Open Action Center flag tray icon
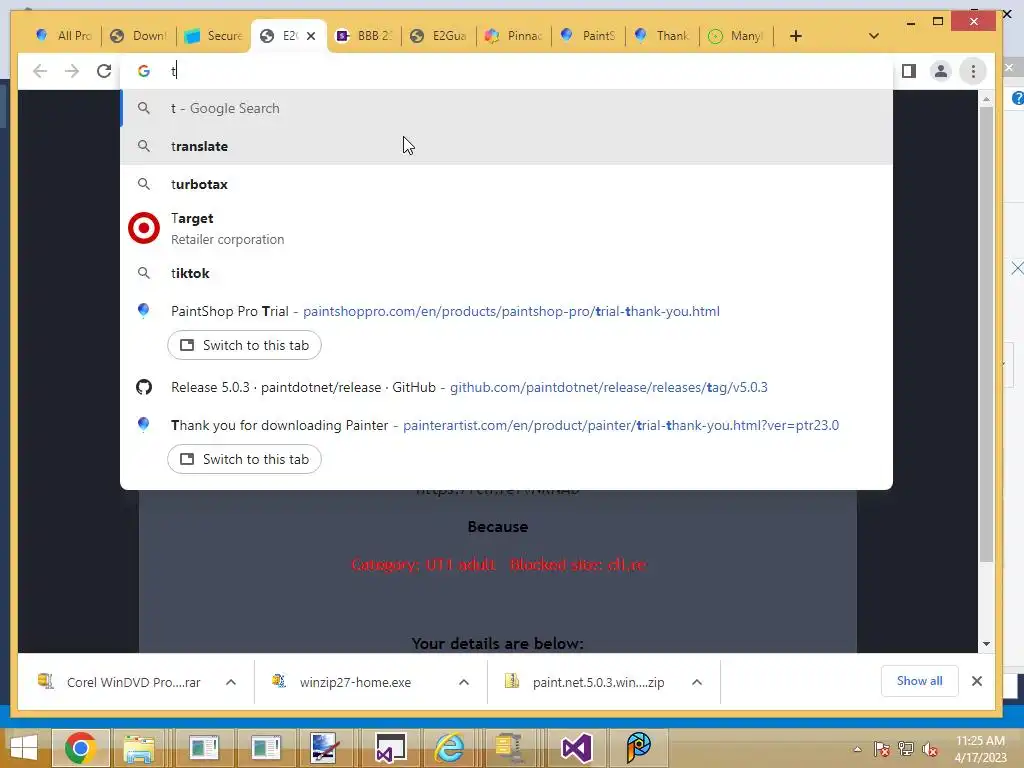The image size is (1024, 768). pyautogui.click(x=882, y=749)
